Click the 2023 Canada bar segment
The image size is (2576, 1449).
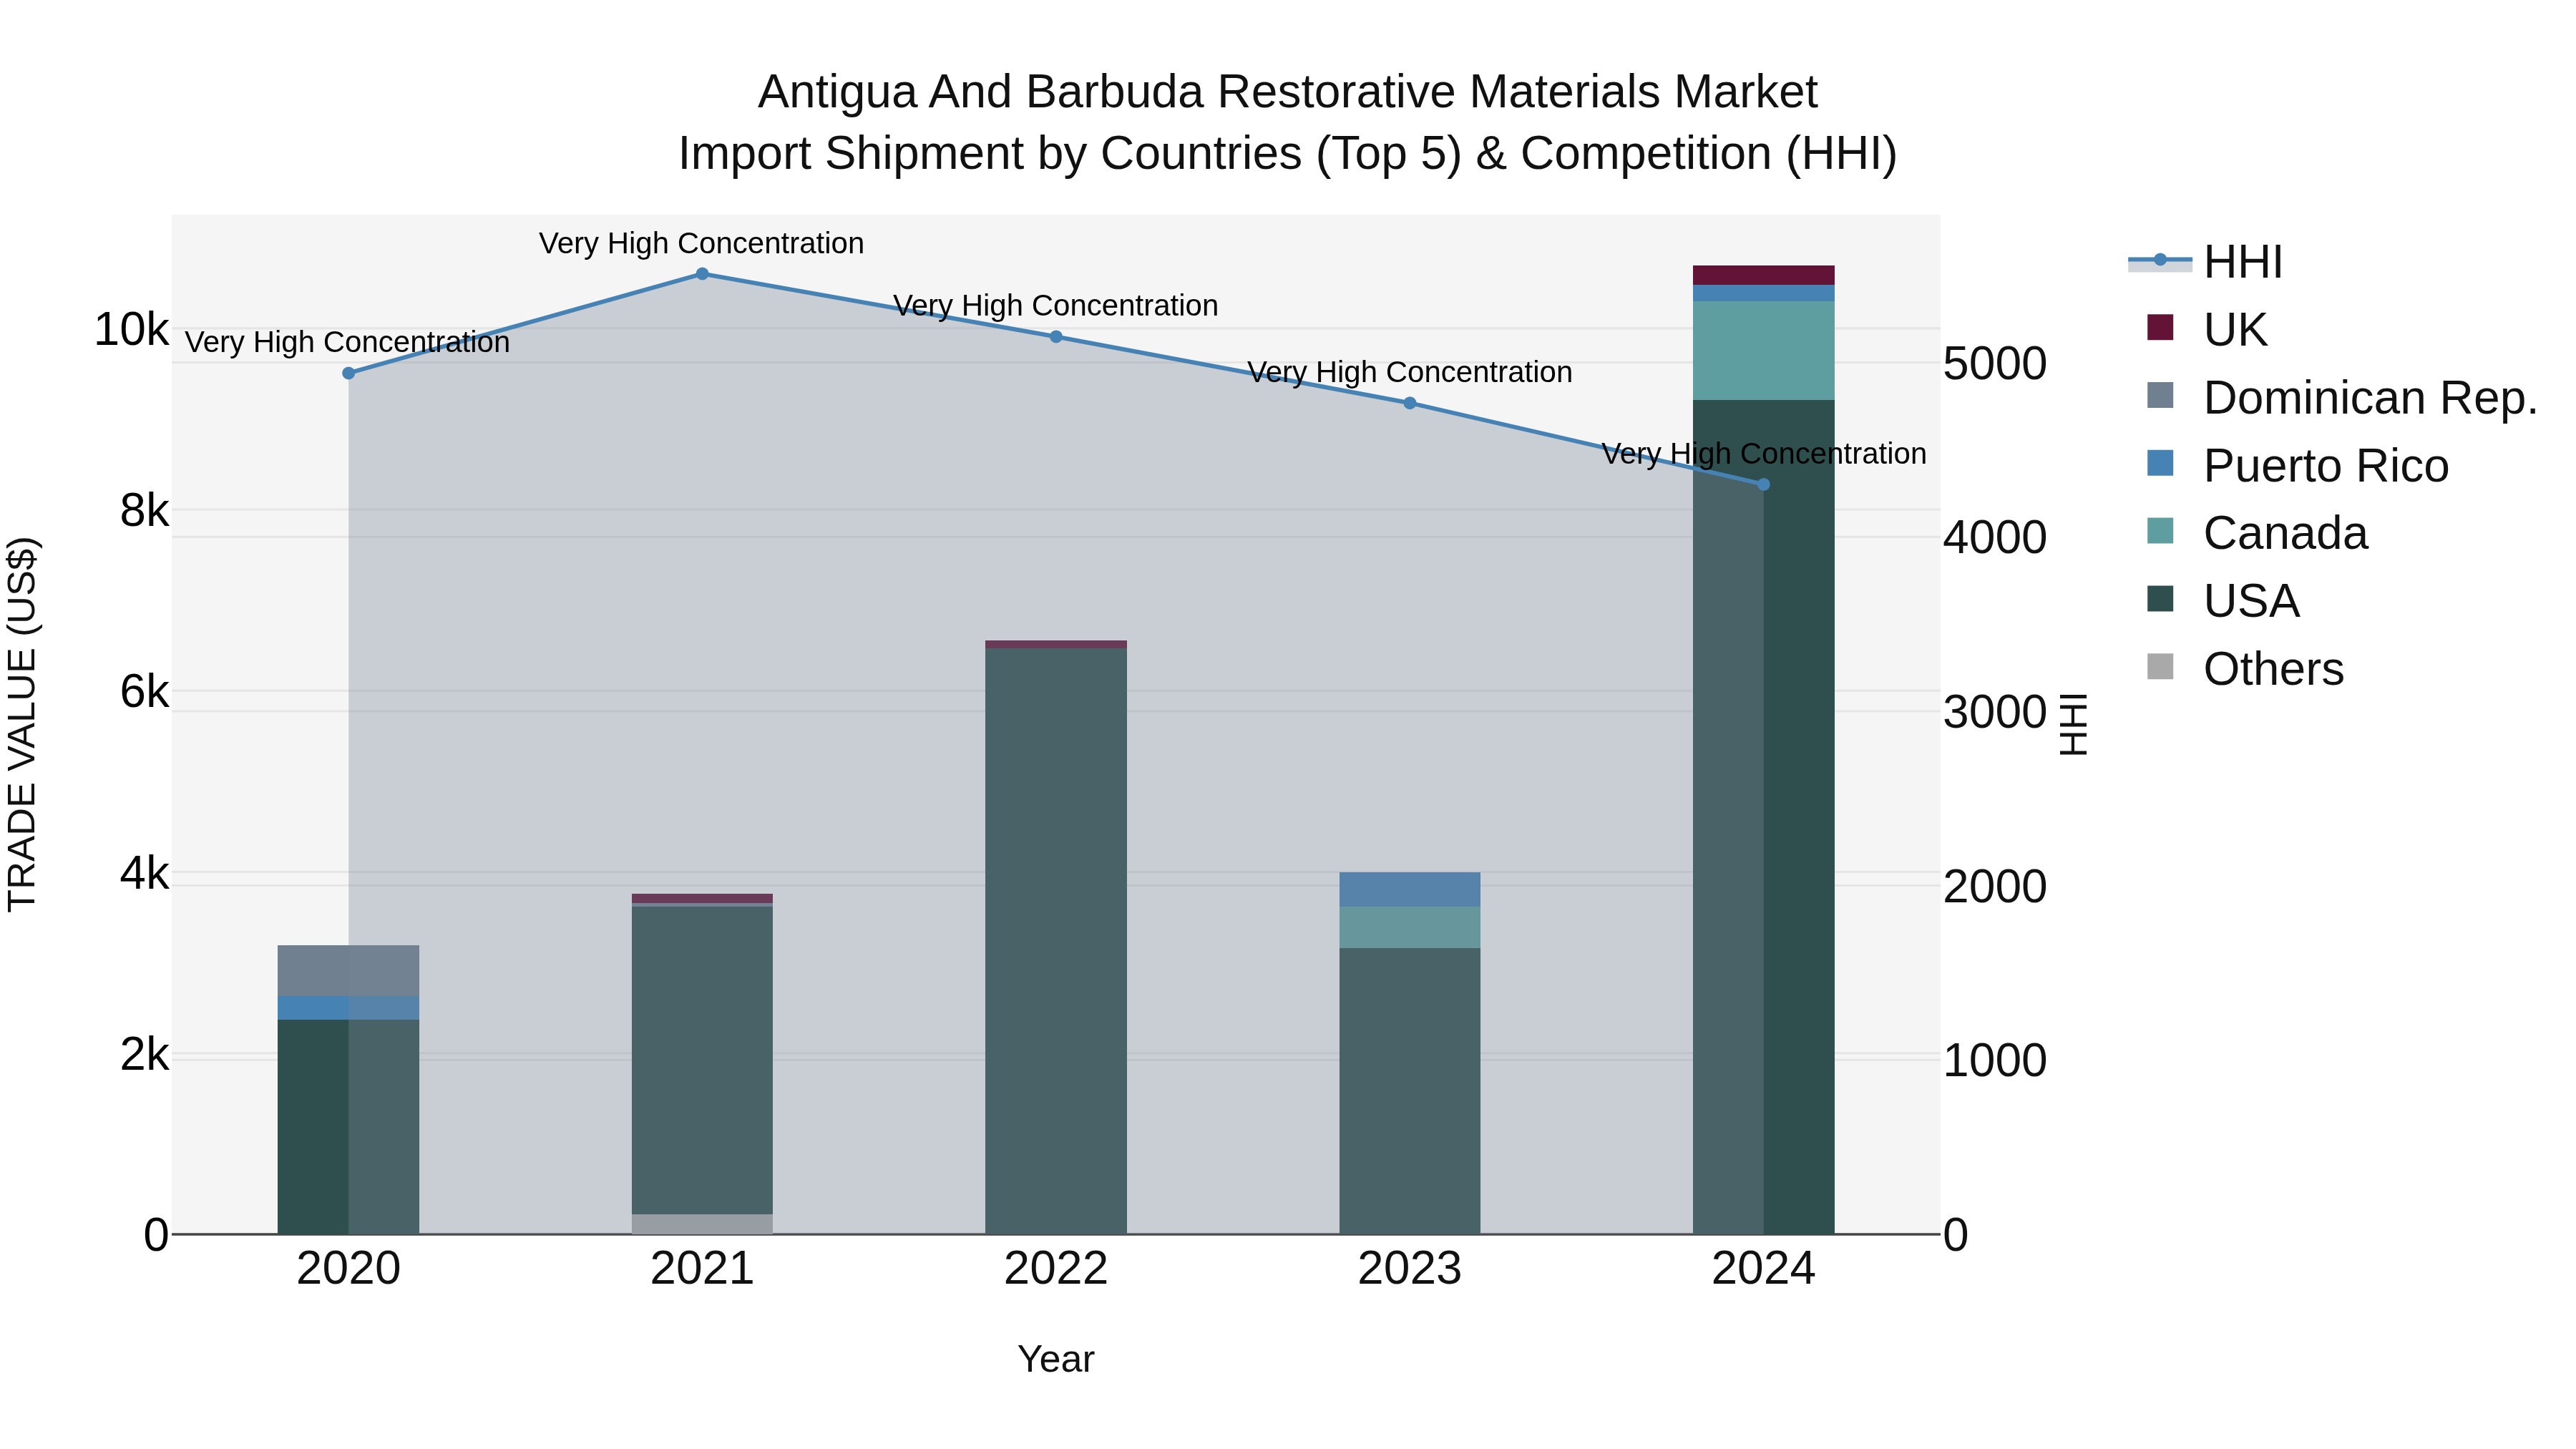tap(1410, 927)
